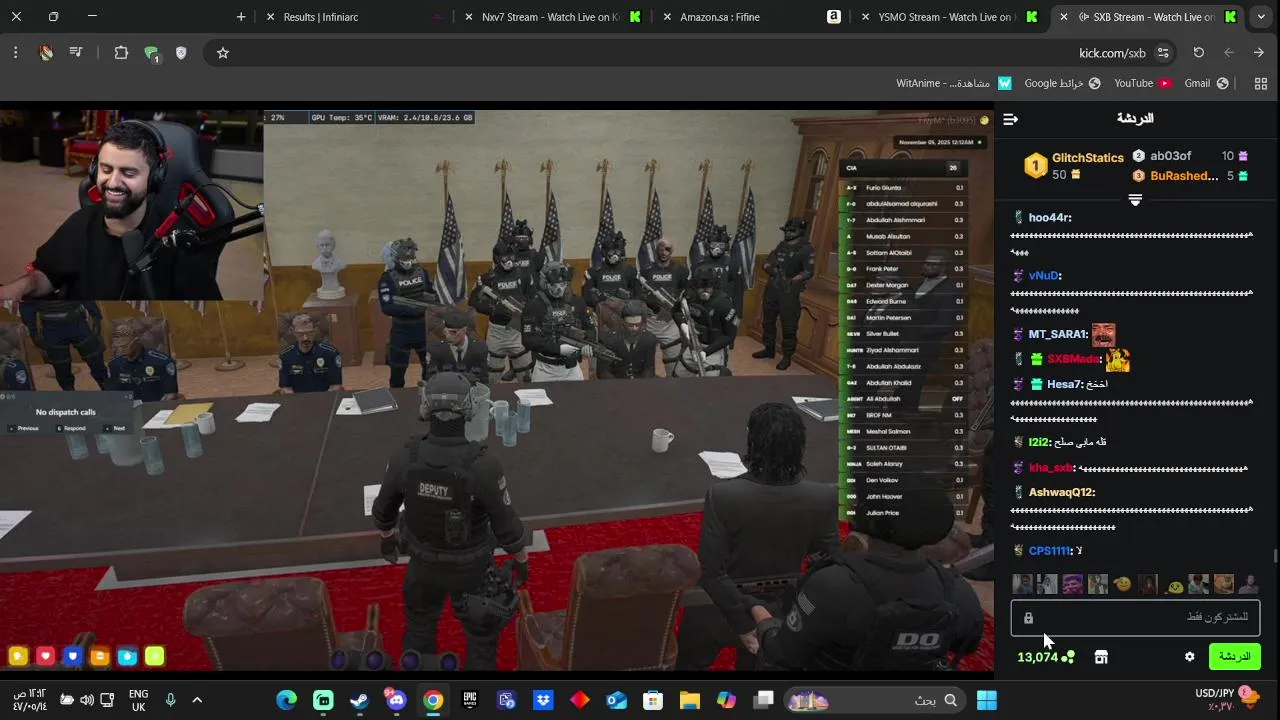Click username kha_sxb in chat

pos(1050,468)
